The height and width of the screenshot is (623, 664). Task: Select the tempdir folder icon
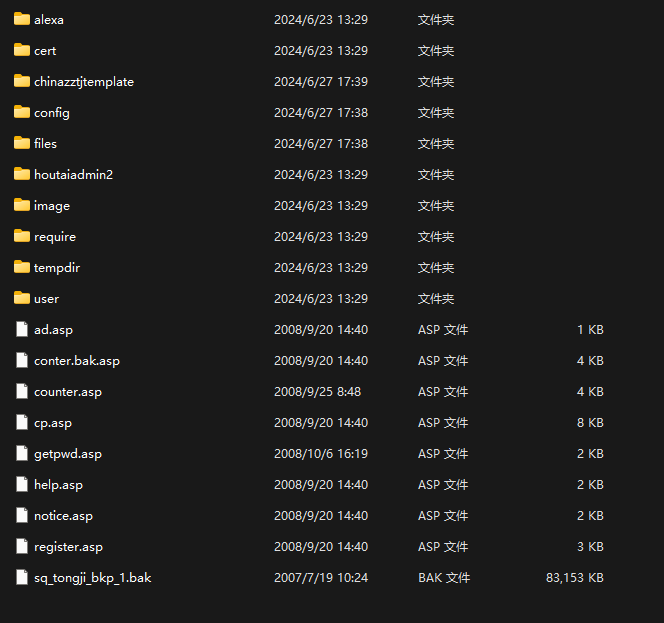(x=22, y=267)
